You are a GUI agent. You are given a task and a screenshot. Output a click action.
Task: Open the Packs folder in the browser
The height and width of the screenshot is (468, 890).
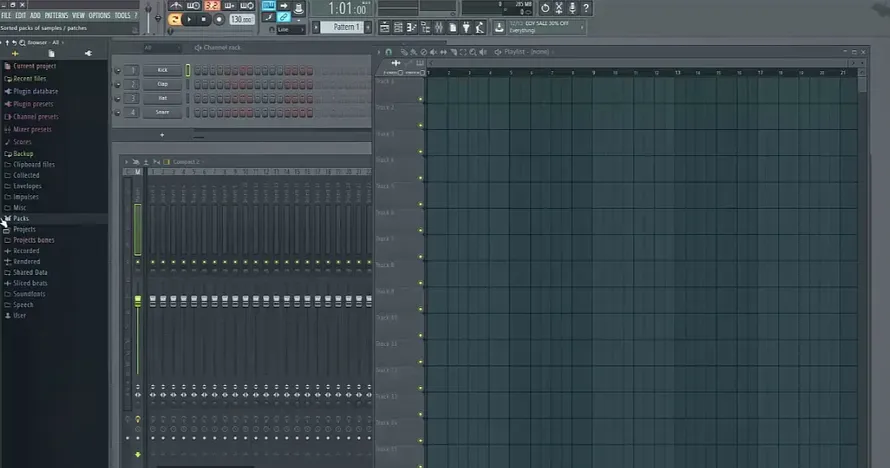pos(21,218)
